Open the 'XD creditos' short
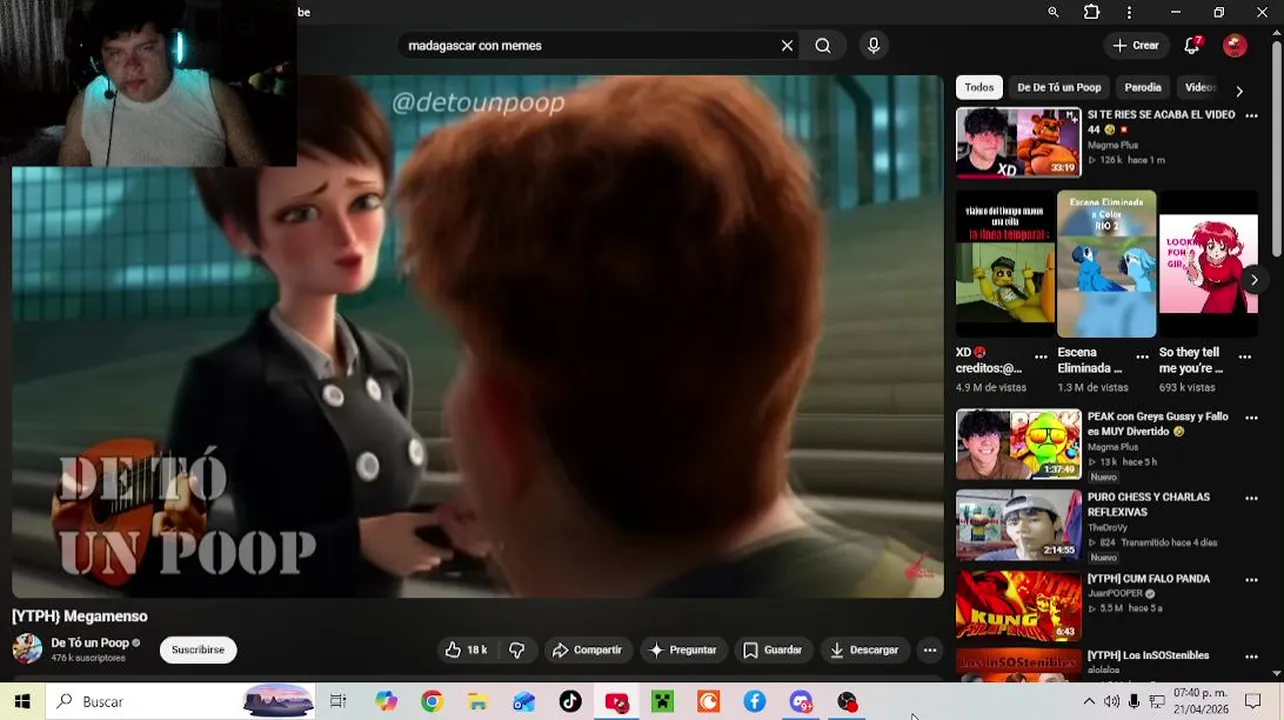The height and width of the screenshot is (720, 1284). click(1005, 264)
